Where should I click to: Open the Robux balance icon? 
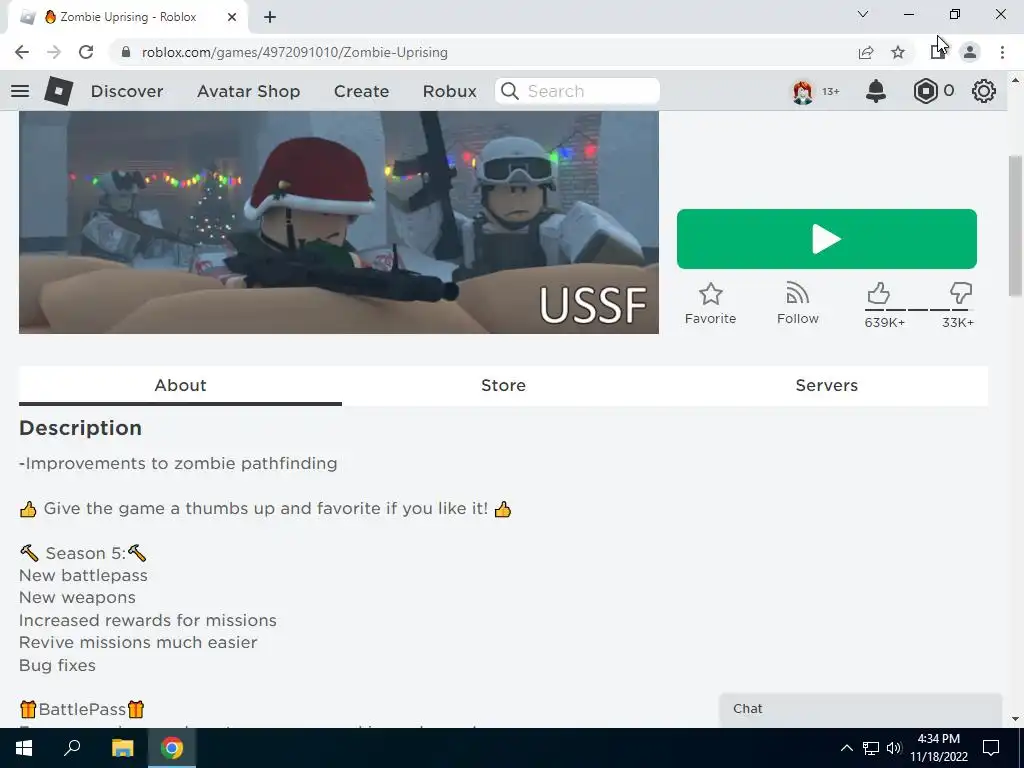click(x=925, y=91)
